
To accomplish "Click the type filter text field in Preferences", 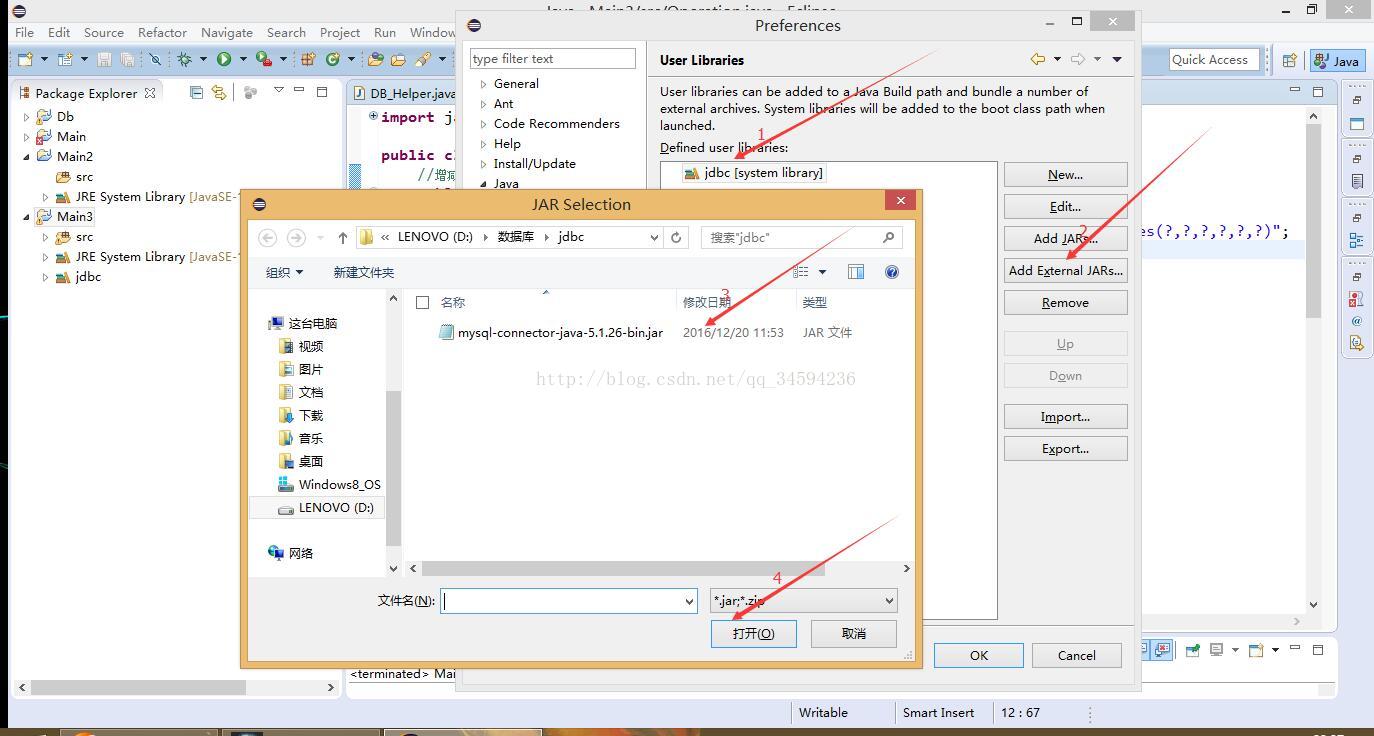I will 552,59.
